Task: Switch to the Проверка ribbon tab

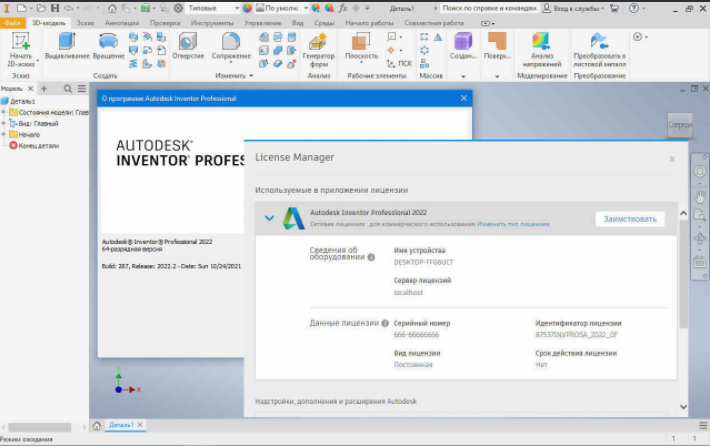Action: [165, 23]
